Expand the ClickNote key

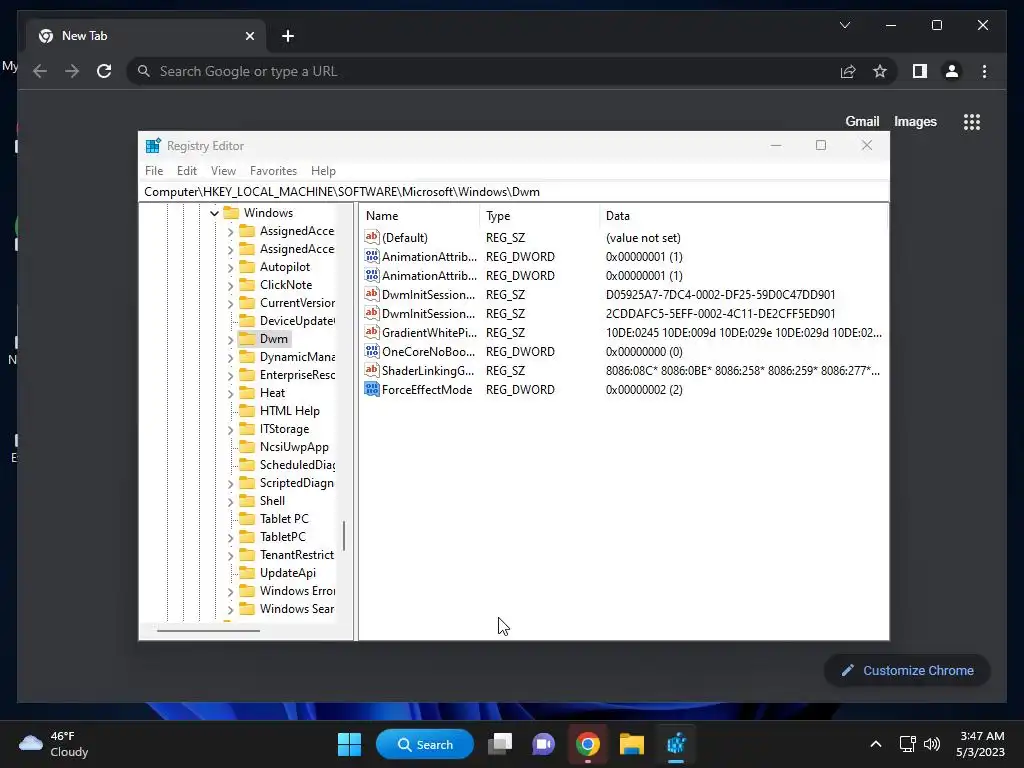pyautogui.click(x=230, y=285)
